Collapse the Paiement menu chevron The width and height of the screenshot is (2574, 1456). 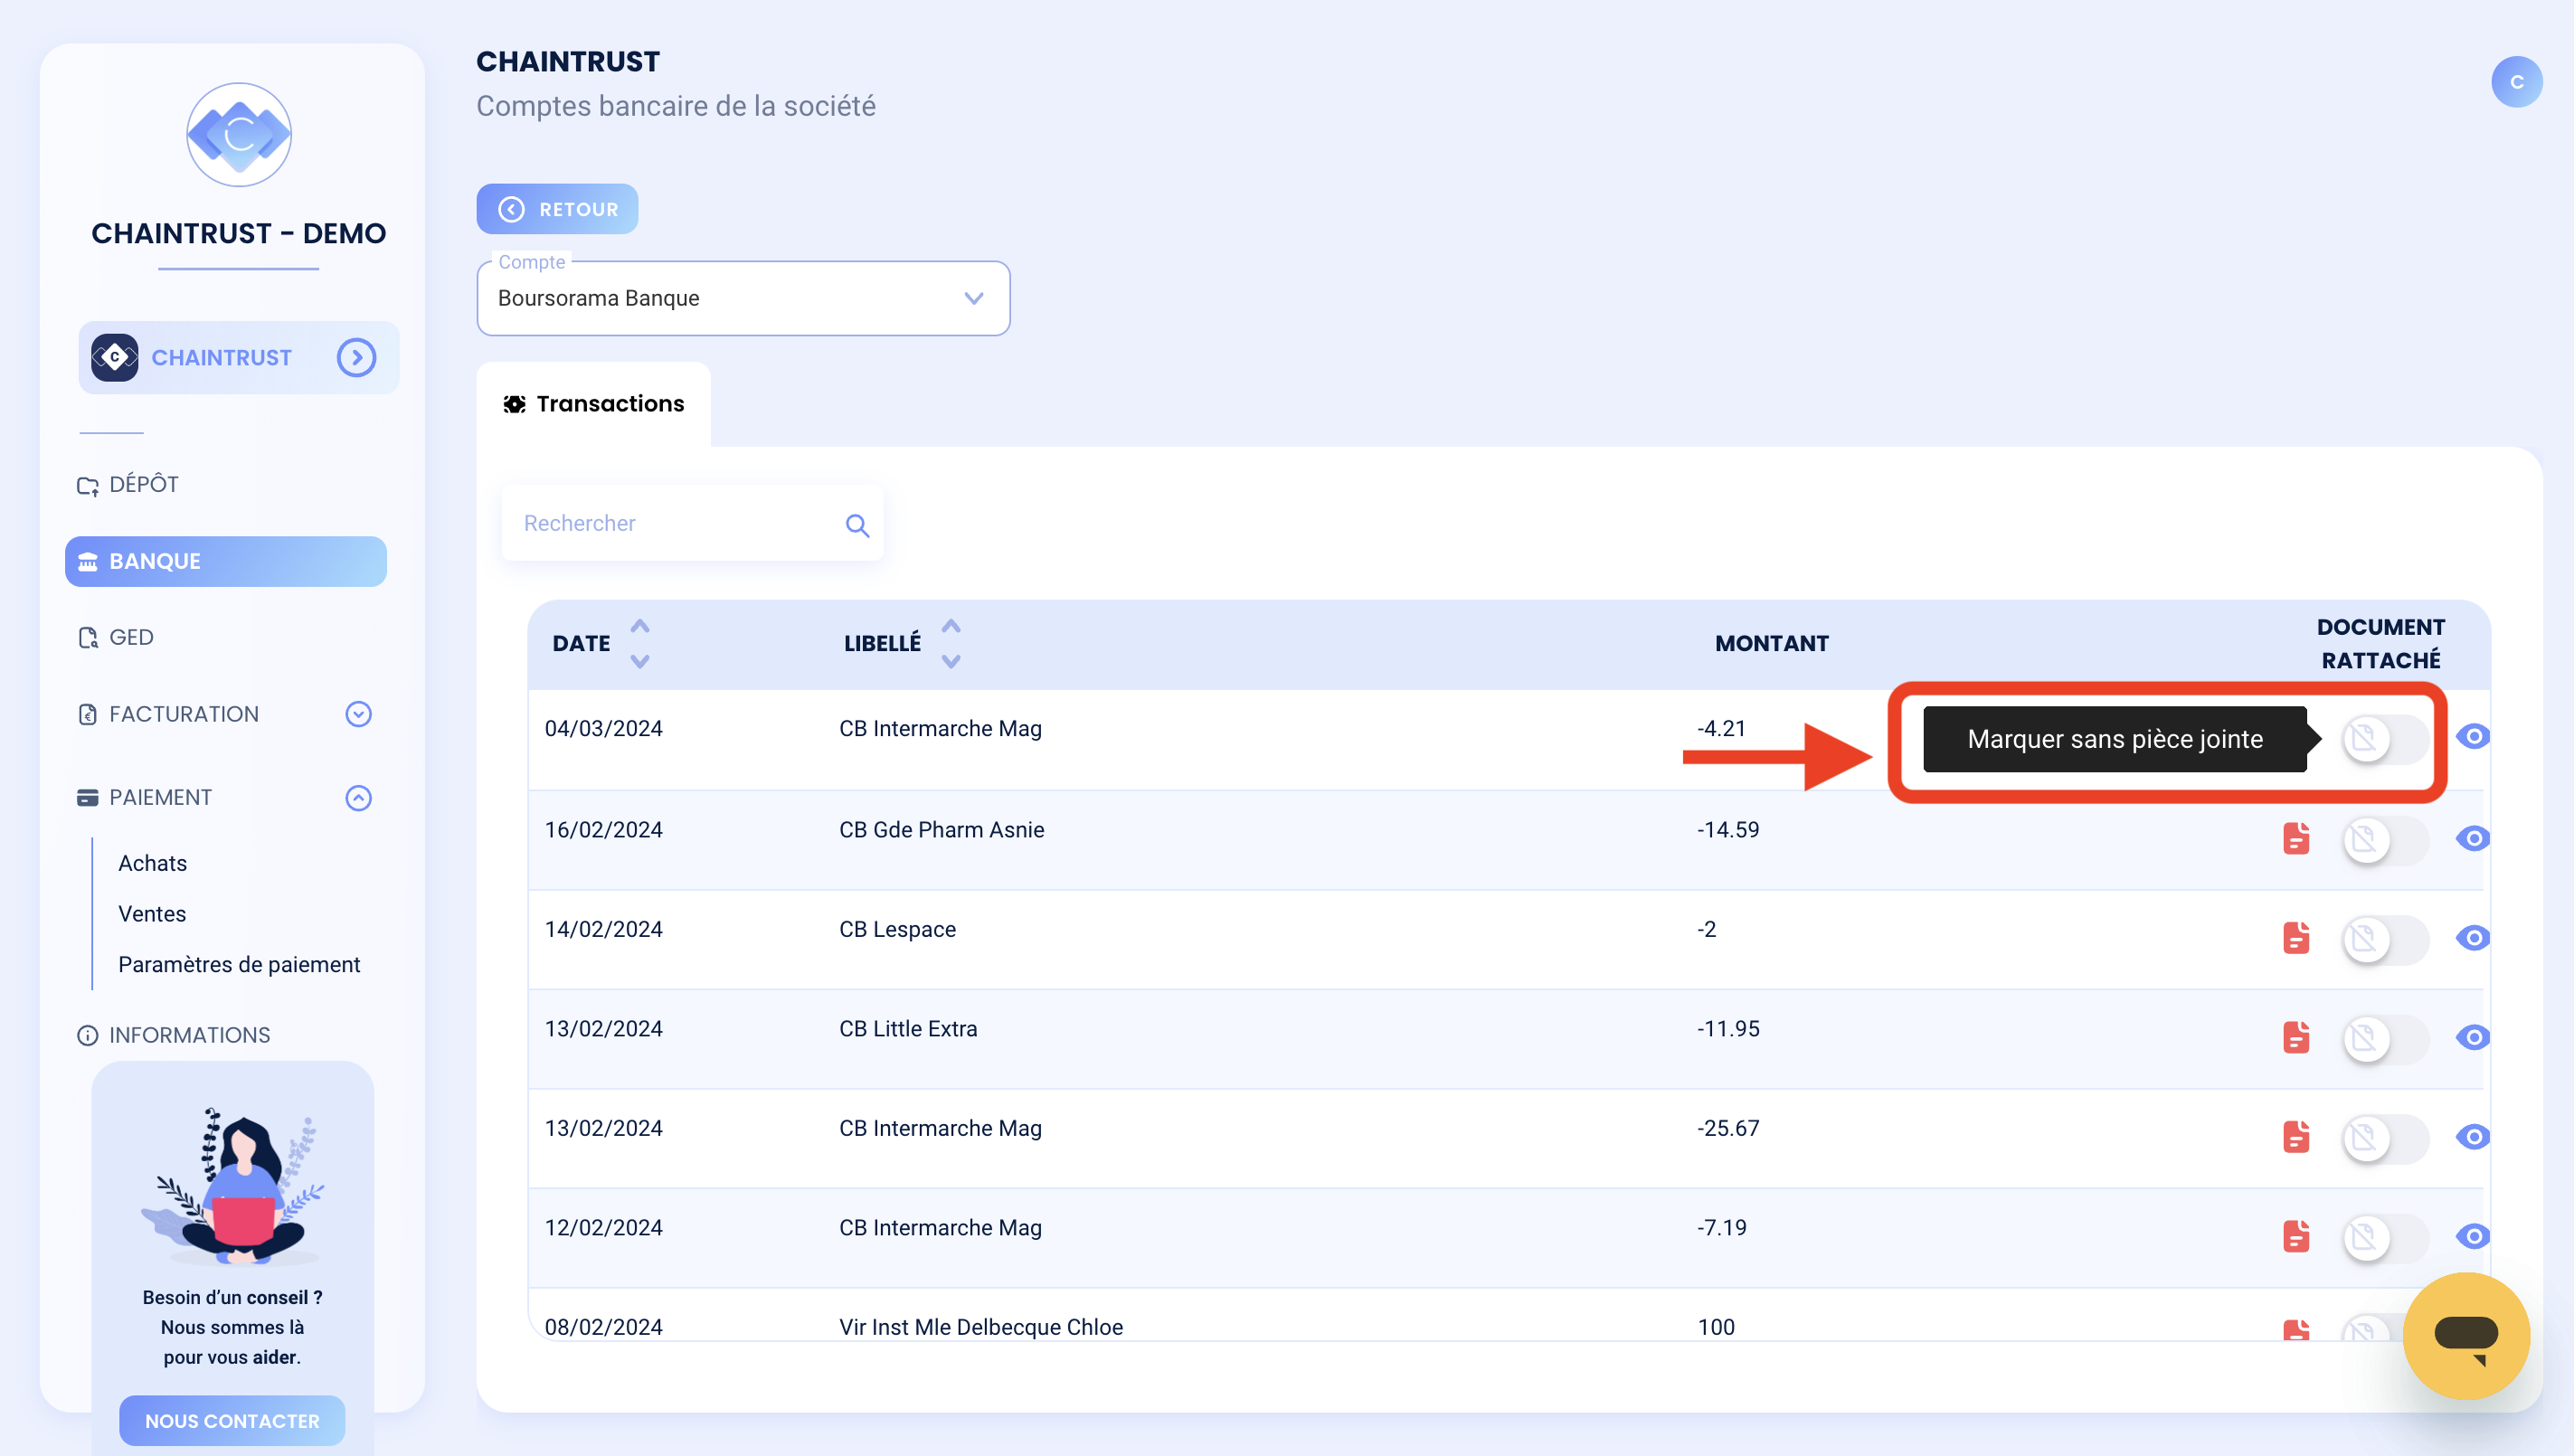tap(358, 798)
